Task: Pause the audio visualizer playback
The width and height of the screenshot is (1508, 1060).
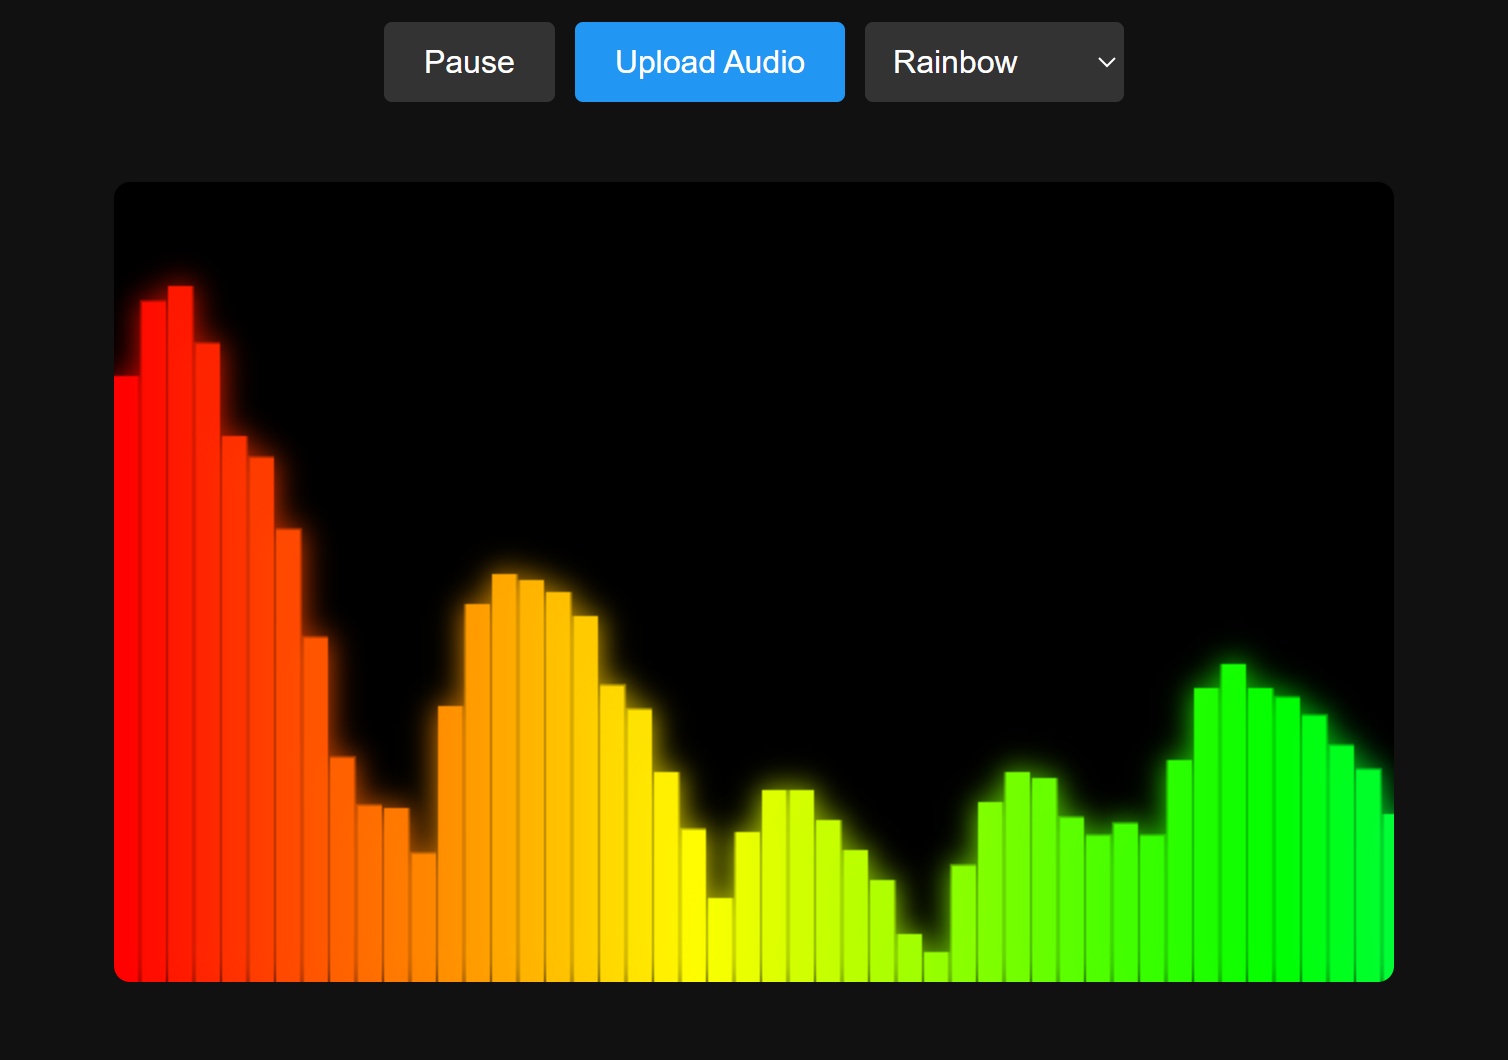Action: pyautogui.click(x=469, y=61)
